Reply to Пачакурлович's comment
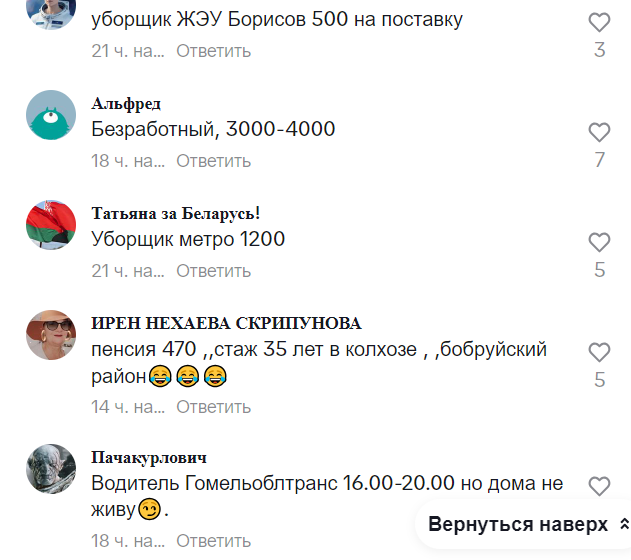This screenshot has height=560, width=631. pos(213,541)
